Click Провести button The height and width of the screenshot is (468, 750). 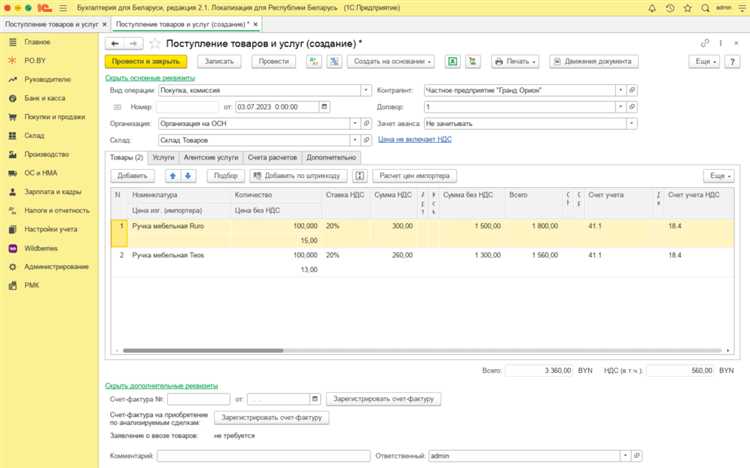point(274,62)
